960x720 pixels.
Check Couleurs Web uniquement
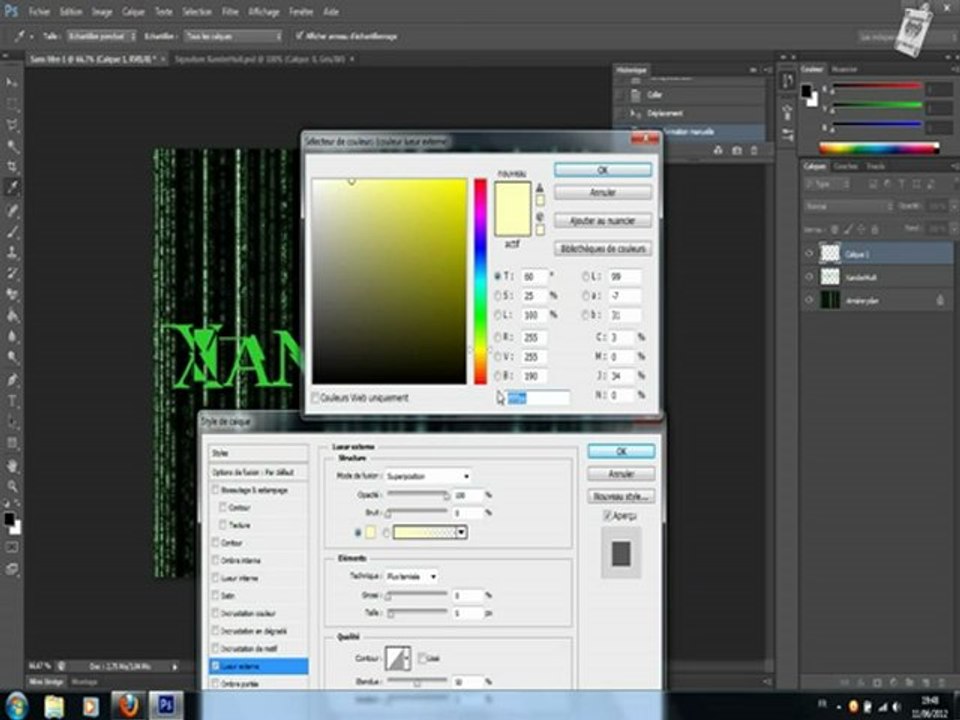point(316,398)
